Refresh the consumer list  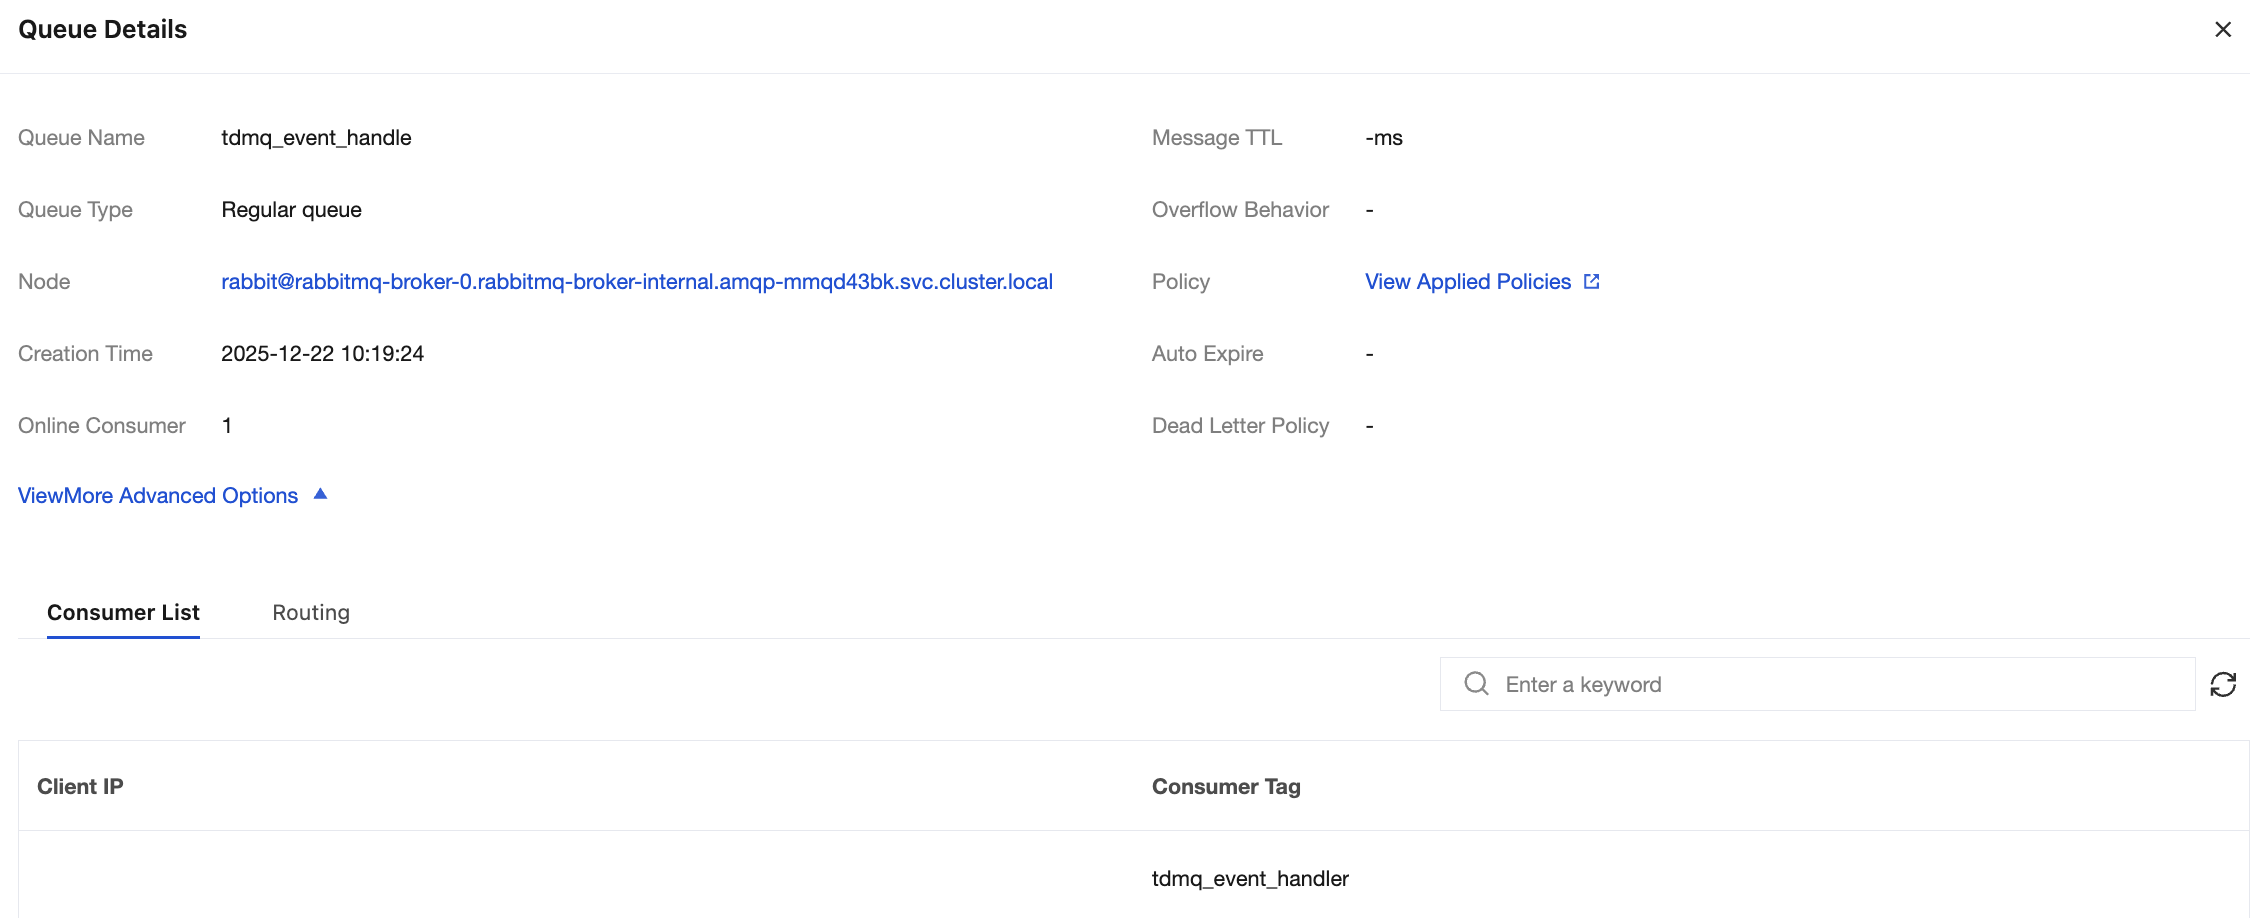point(2222,684)
